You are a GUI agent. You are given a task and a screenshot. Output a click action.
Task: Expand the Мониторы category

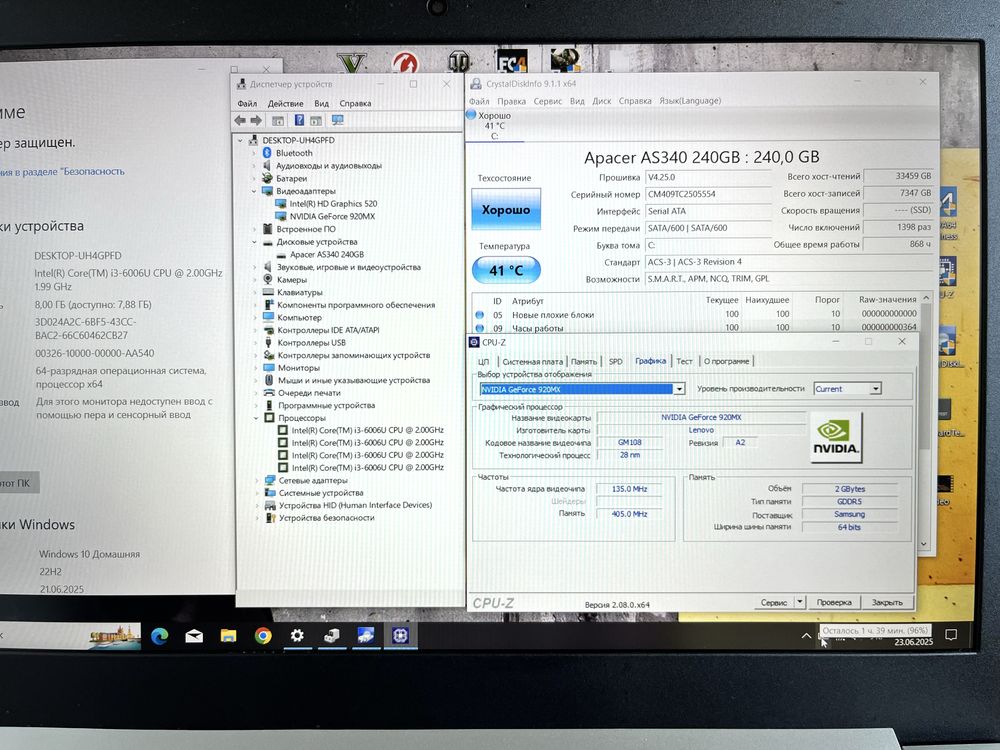coord(256,368)
